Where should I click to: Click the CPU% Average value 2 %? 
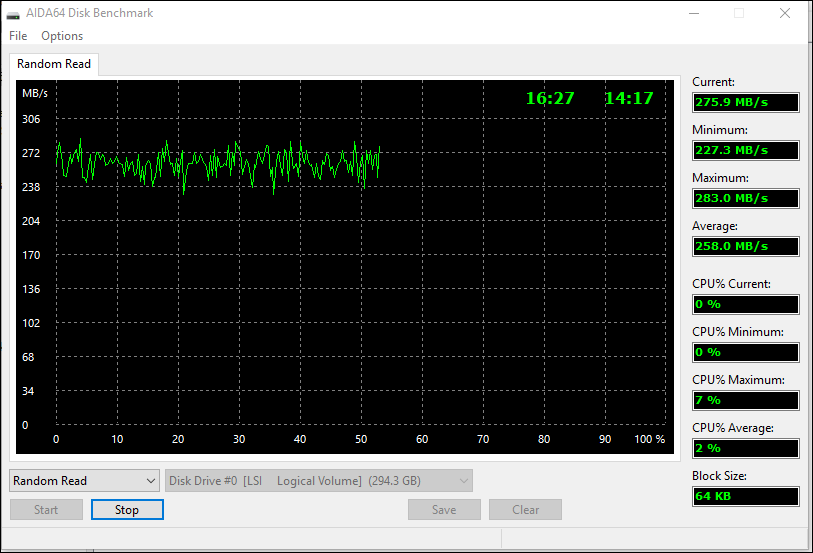pos(746,448)
